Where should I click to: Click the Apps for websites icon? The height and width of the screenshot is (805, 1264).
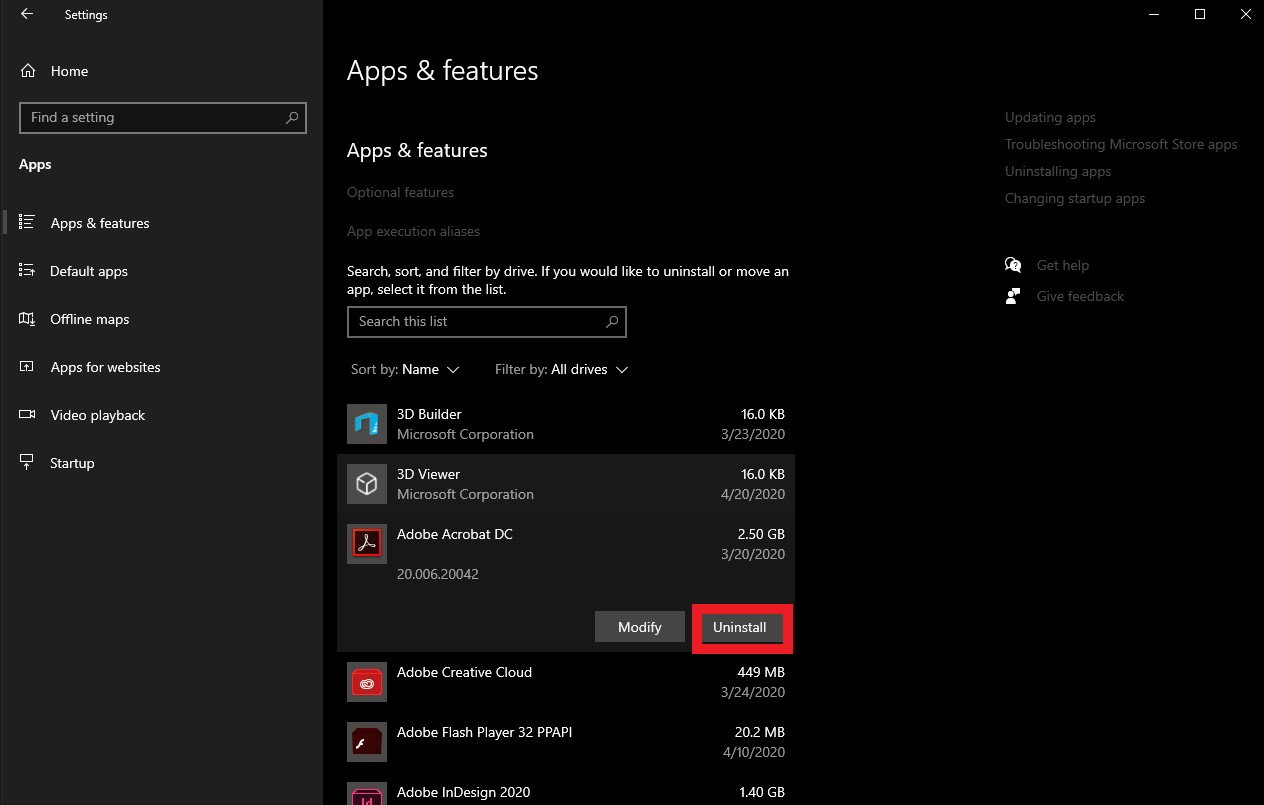(x=28, y=366)
